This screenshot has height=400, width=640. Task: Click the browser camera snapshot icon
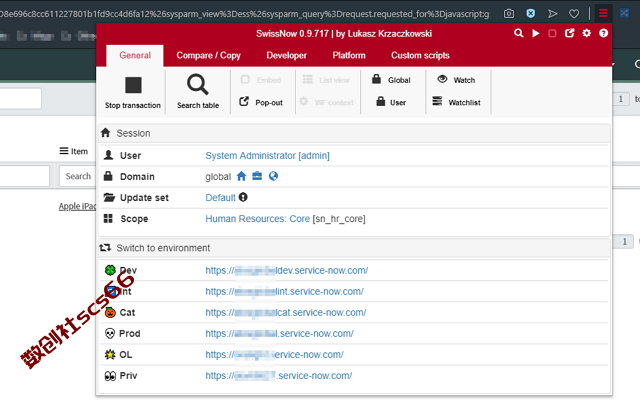click(x=509, y=13)
